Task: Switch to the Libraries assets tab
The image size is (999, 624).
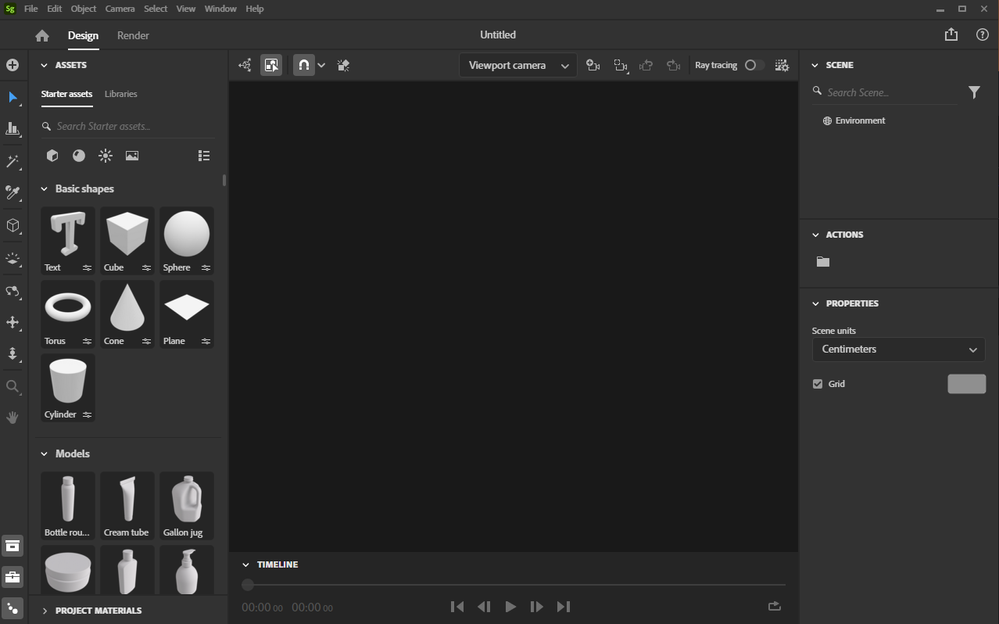Action: pos(120,93)
